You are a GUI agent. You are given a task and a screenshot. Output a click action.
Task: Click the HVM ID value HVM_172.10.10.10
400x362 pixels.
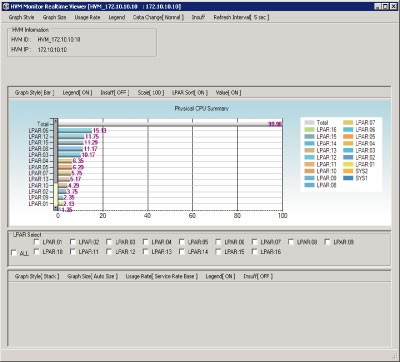click(x=59, y=40)
